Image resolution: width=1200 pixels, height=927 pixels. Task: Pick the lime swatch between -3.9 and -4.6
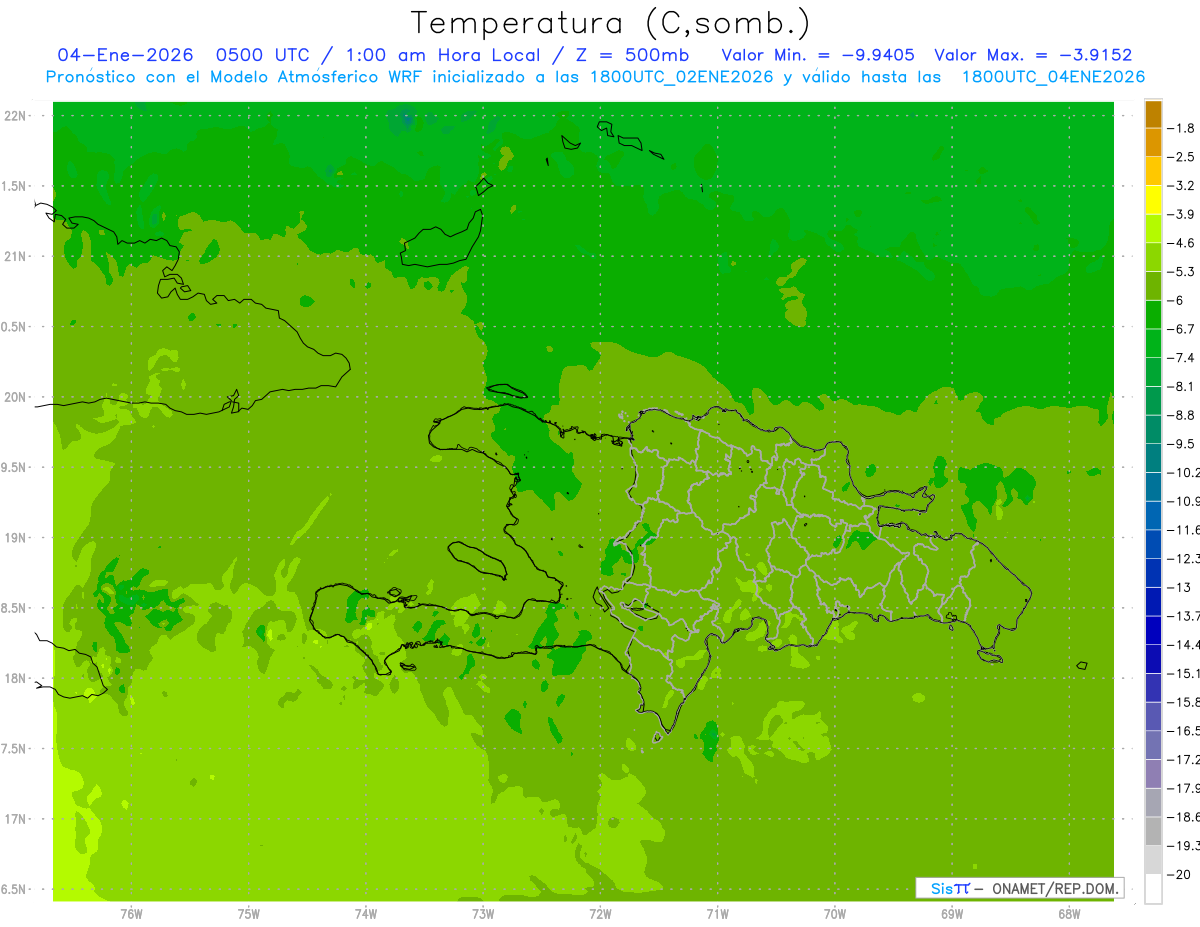[1153, 229]
